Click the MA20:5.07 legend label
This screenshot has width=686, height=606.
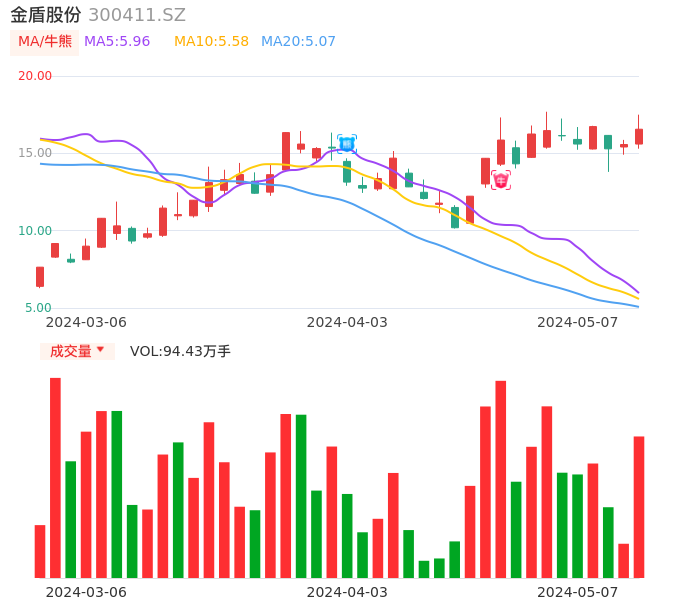tap(298, 42)
